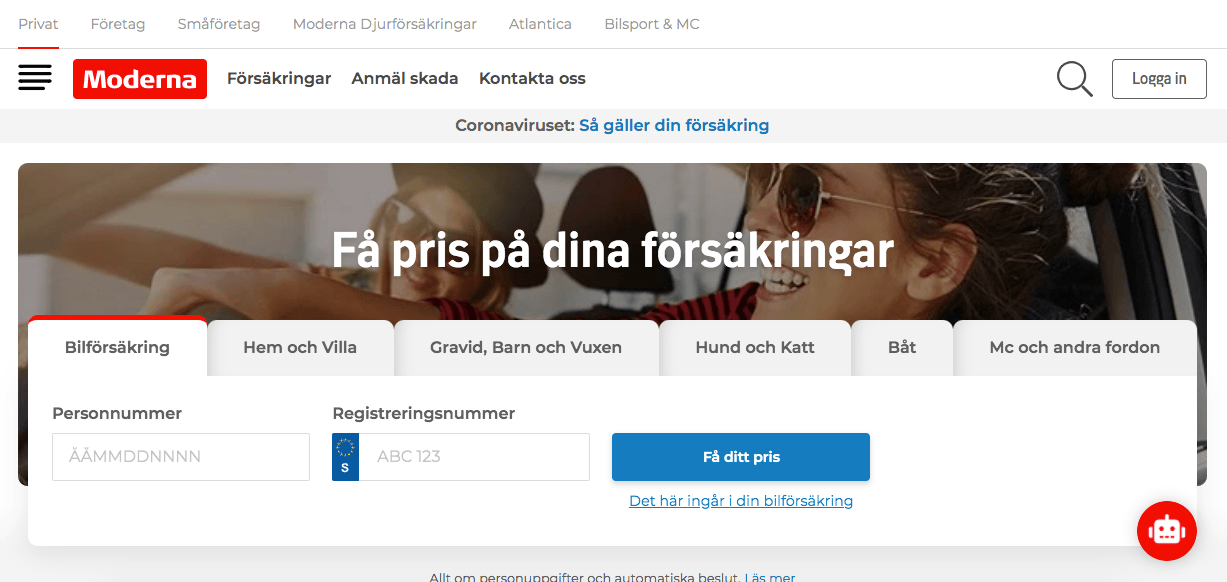Open the search magnifier icon

tap(1075, 79)
